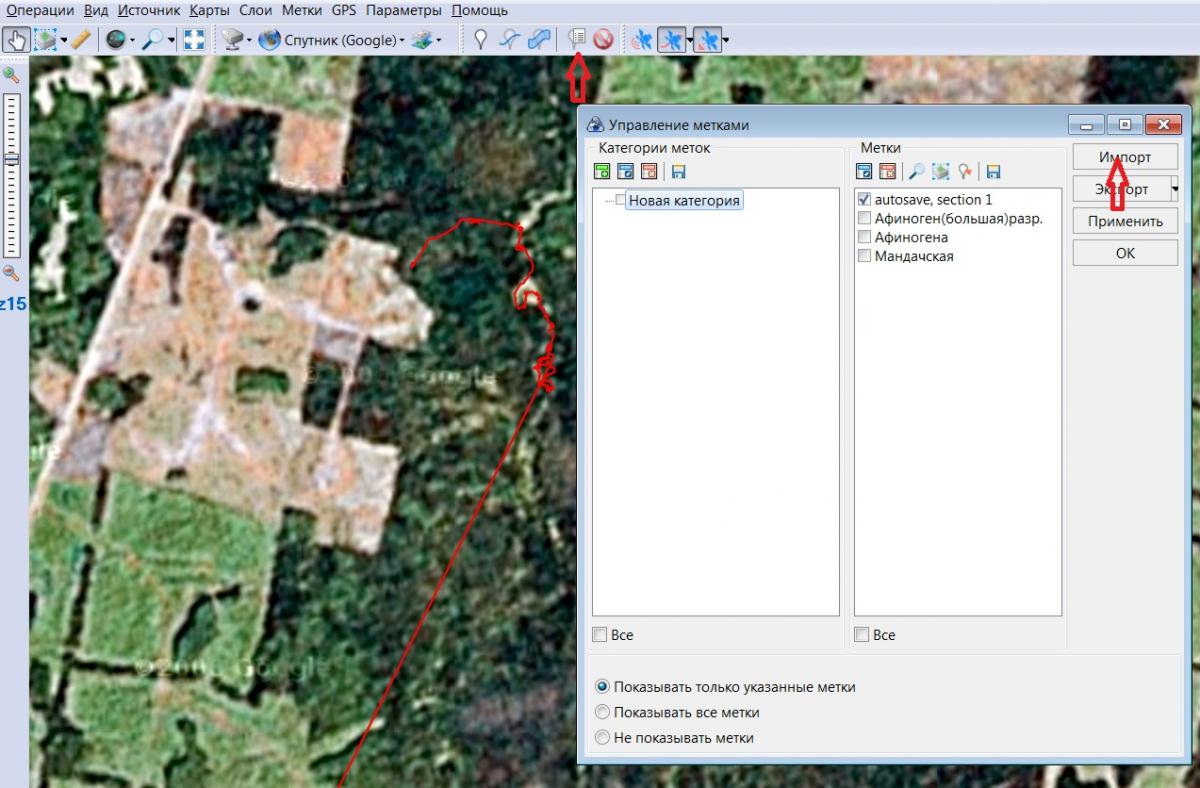The height and width of the screenshot is (788, 1200).
Task: Click the full screen map icon
Action: [194, 40]
